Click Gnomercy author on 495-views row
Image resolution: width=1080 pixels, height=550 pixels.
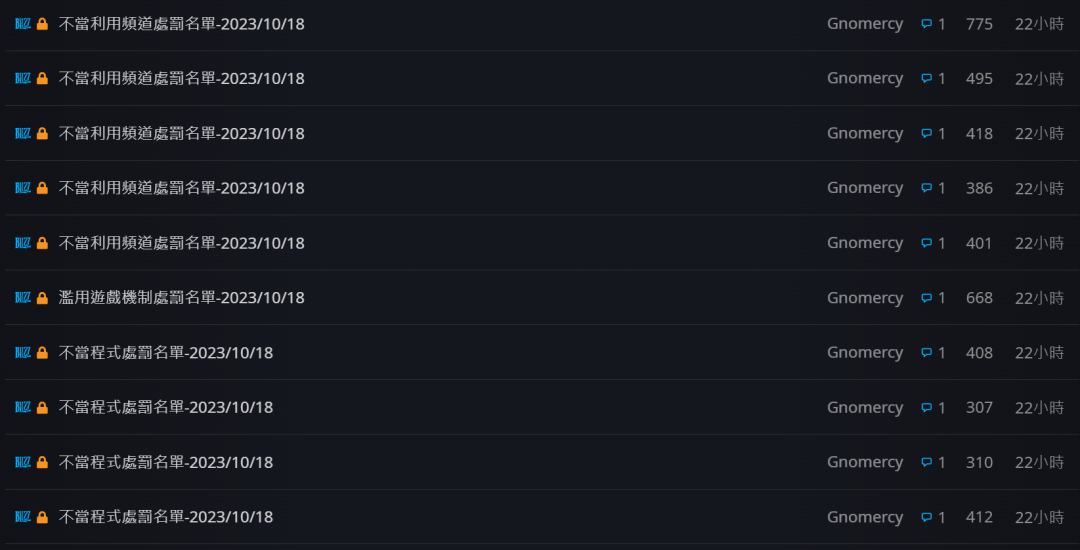(865, 78)
